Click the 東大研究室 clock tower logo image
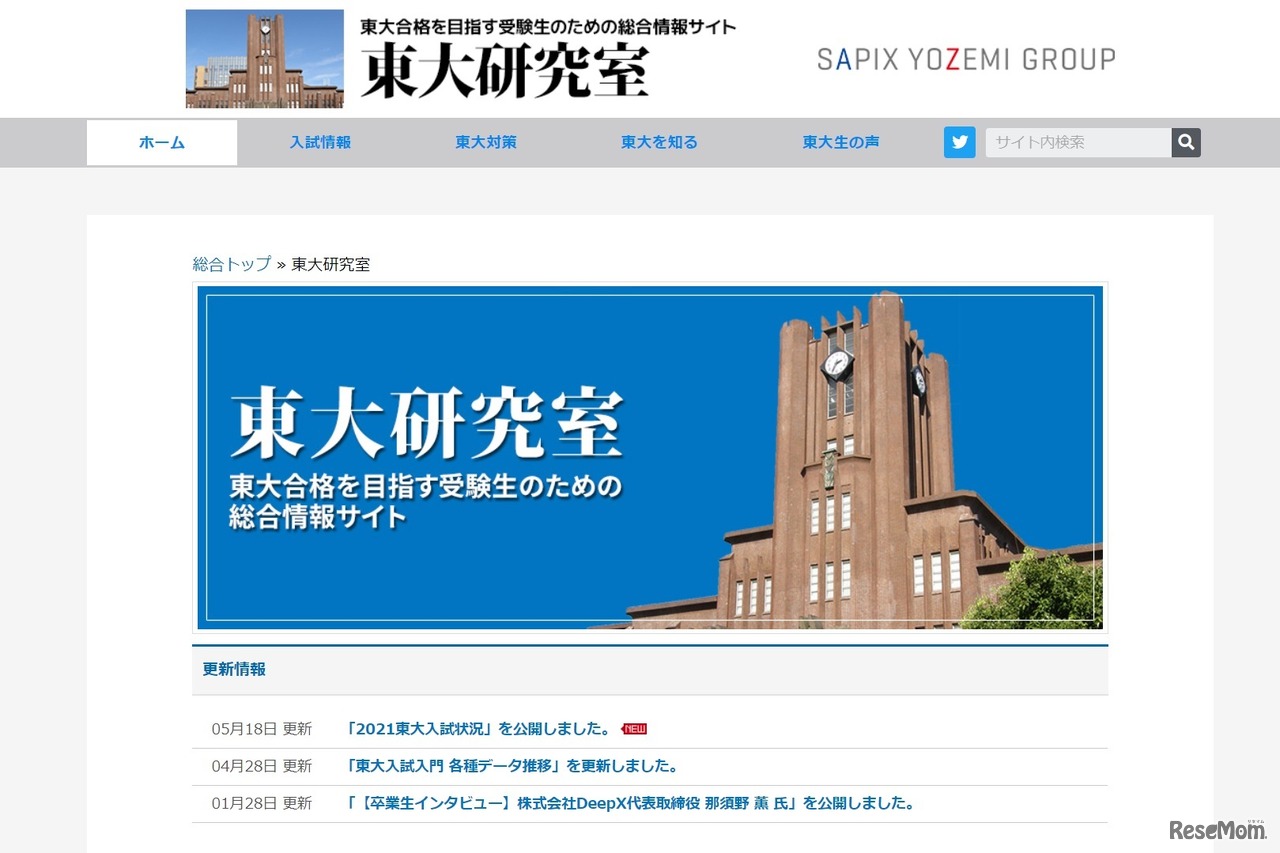Screen dimensions: 1280x853 tap(263, 58)
